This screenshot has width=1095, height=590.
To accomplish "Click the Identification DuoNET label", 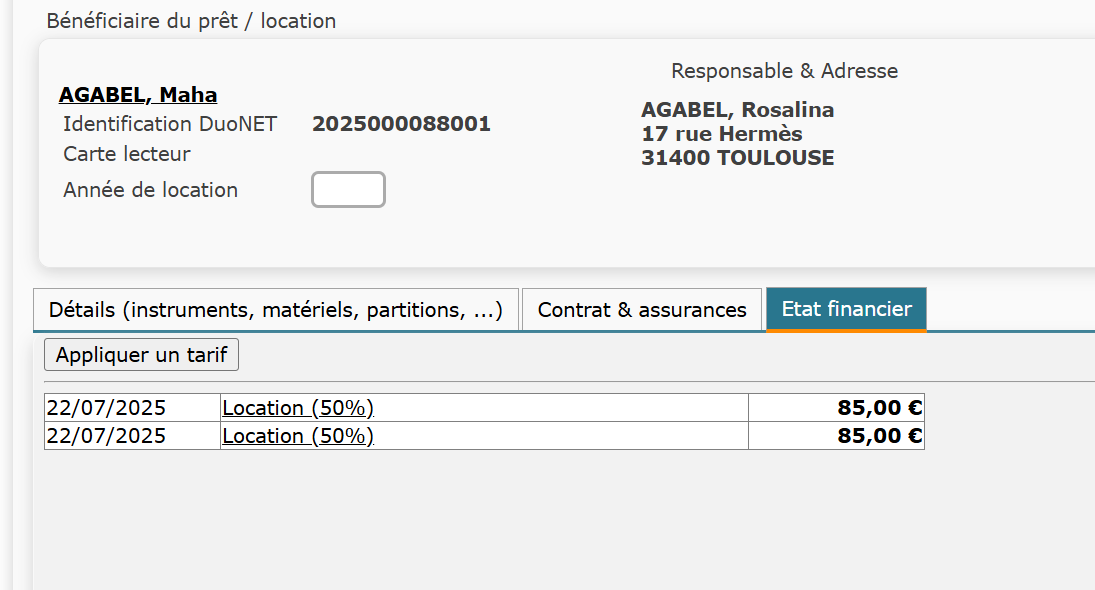I will coord(170,124).
